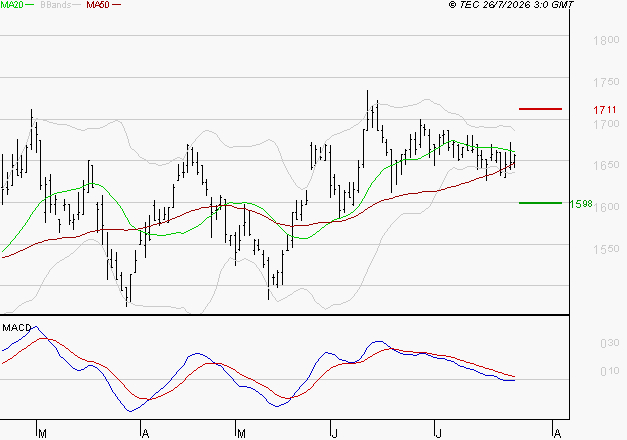
Task: Click the MACD panel label
Action: pyautogui.click(x=17, y=328)
